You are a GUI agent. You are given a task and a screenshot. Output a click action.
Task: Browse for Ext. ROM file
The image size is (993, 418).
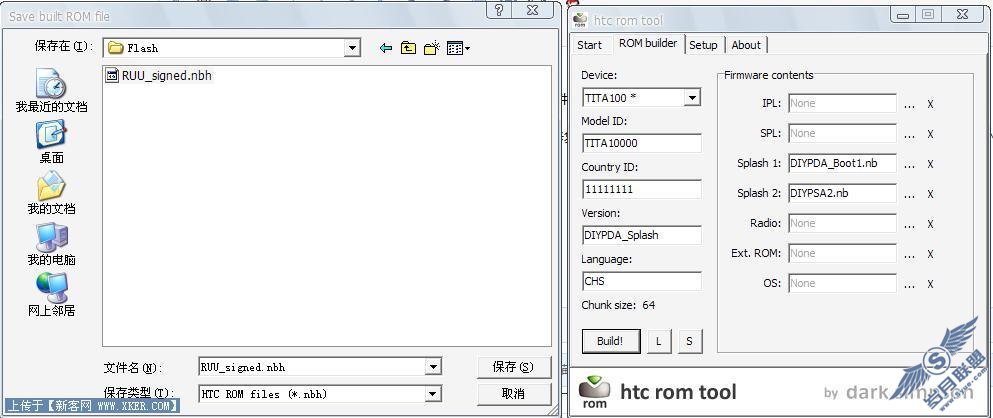909,254
